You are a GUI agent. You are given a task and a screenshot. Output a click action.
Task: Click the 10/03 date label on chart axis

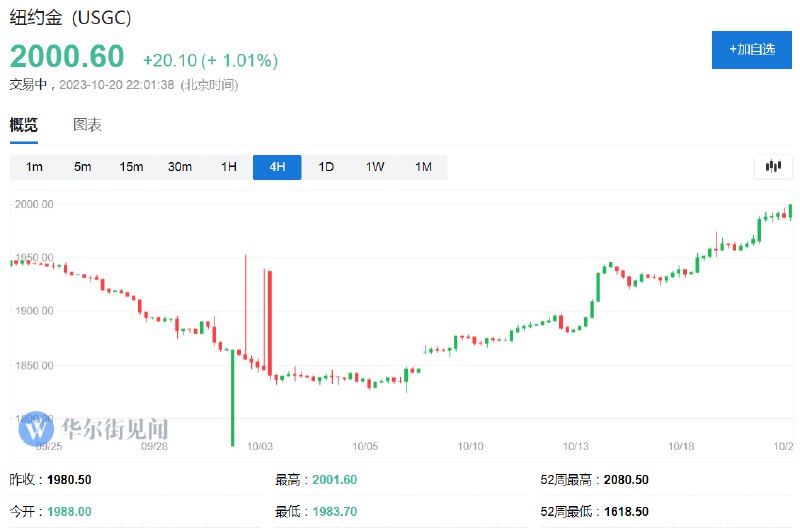260,446
